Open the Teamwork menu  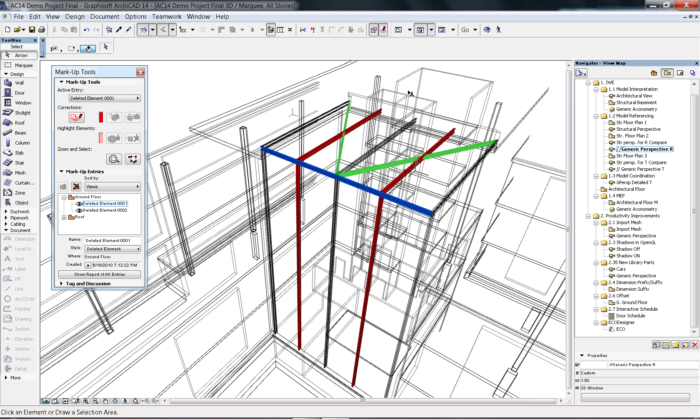coord(164,17)
